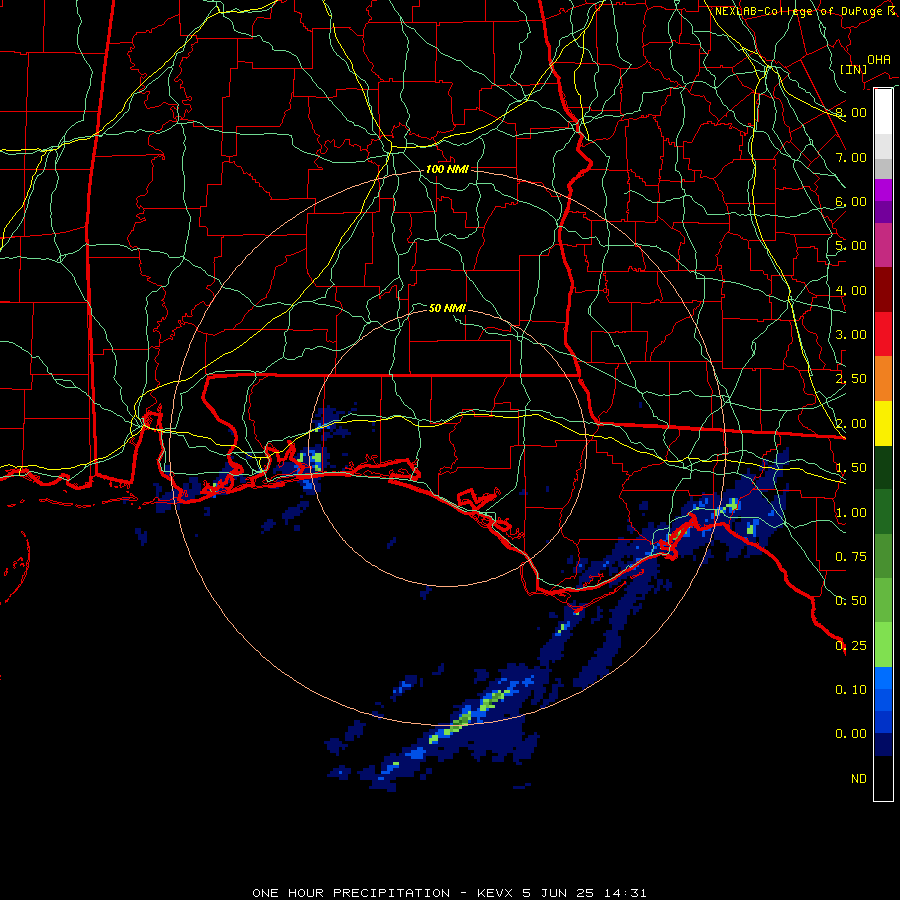Image resolution: width=900 pixels, height=900 pixels.
Task: Click the 7.00 legend value
Action: (x=851, y=157)
